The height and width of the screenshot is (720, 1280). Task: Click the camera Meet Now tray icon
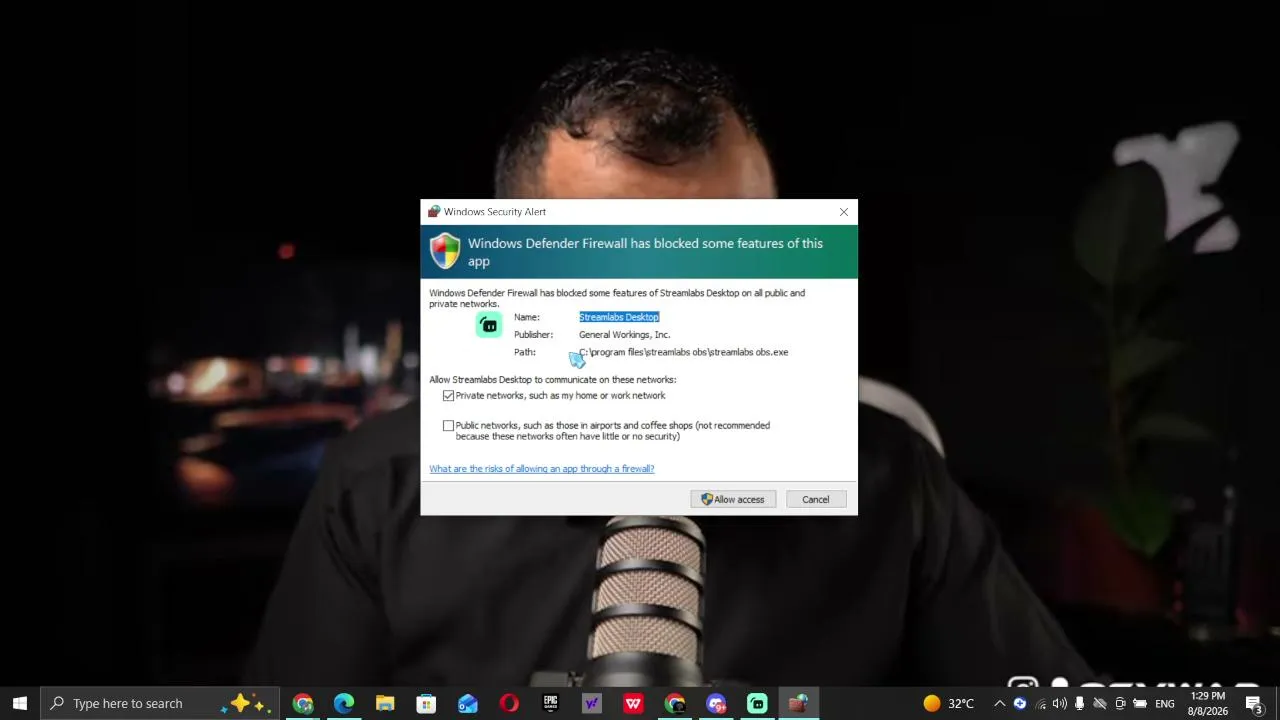(1120, 703)
